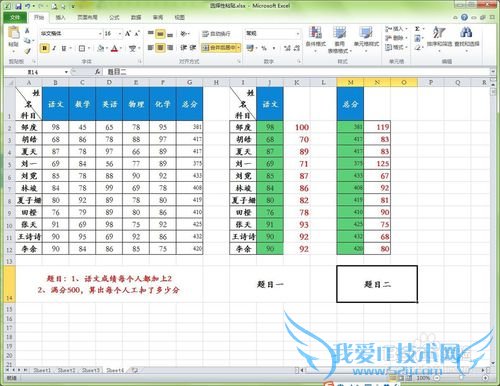Click the Format cells (格式) button
The height and width of the screenshot is (386, 500).
pyautogui.click(x=396, y=48)
